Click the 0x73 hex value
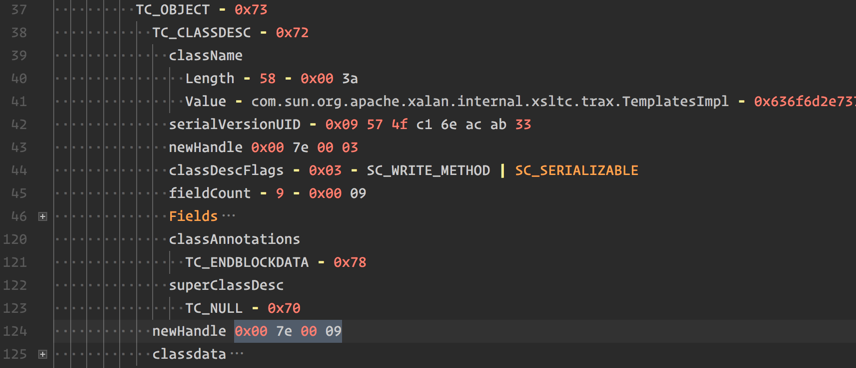This screenshot has height=368, width=856. pos(251,10)
